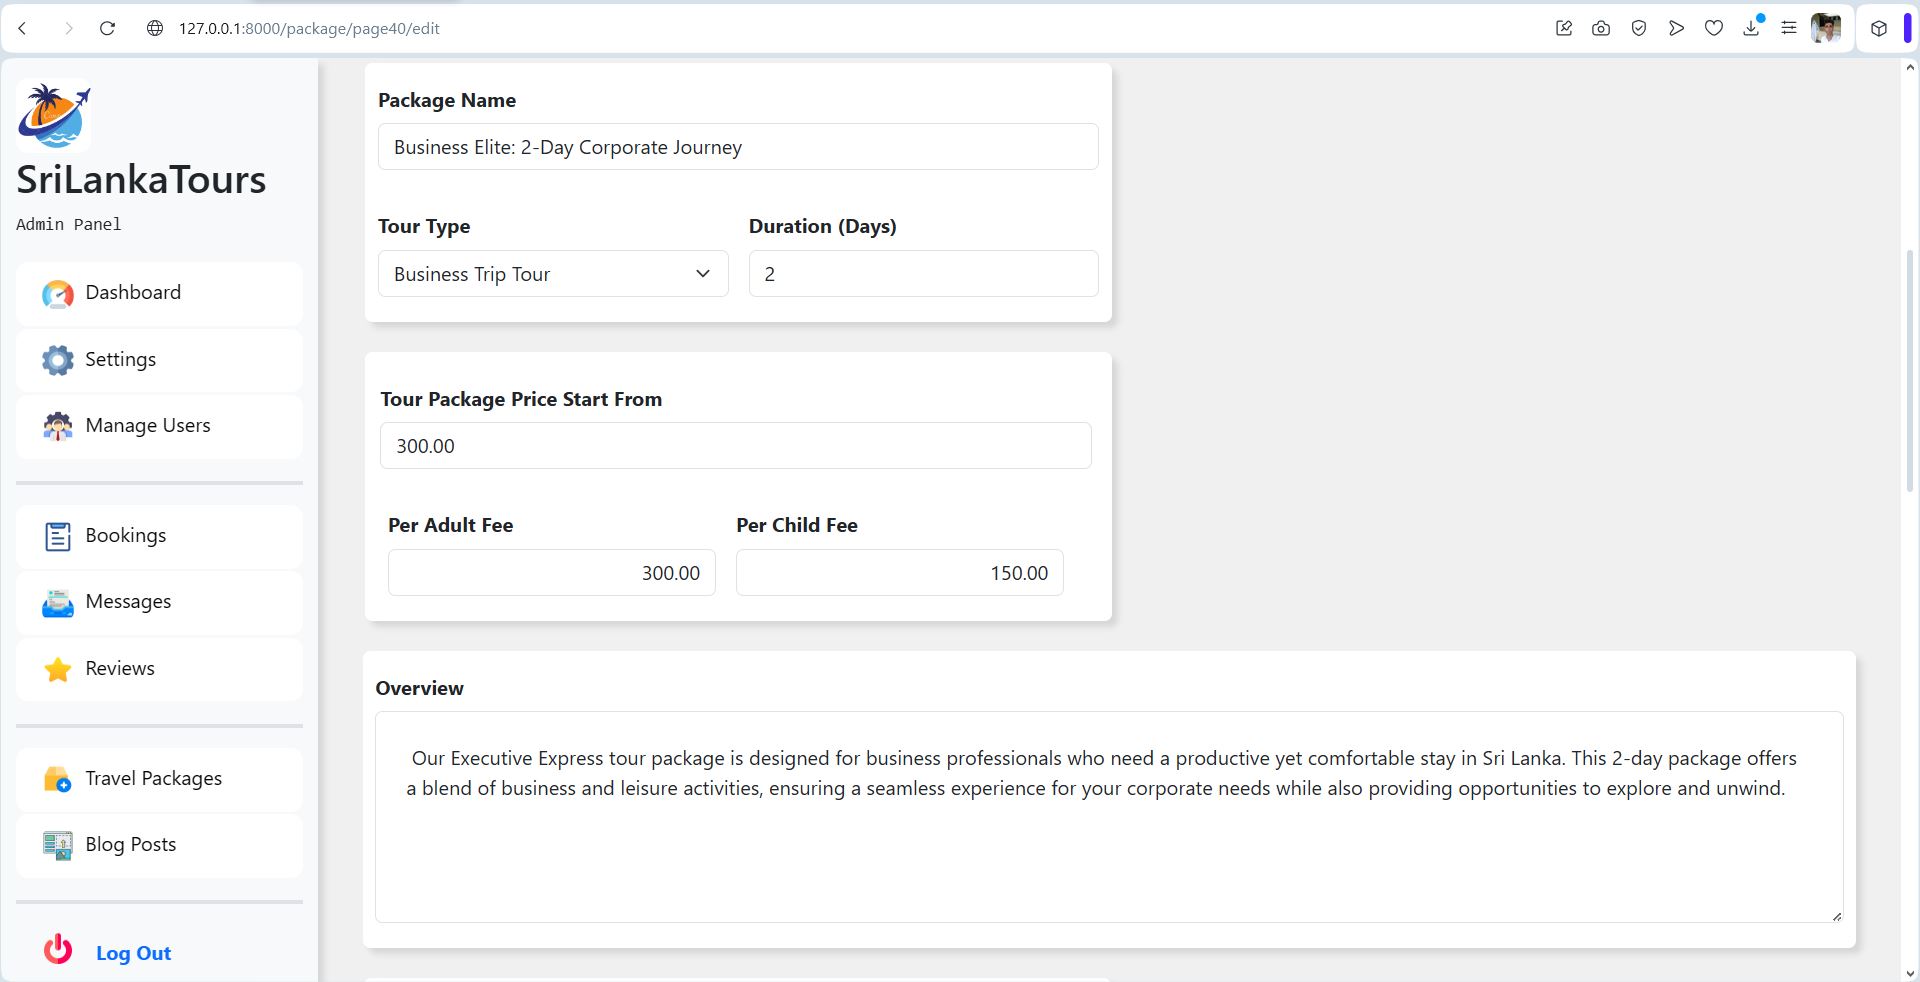Click the red power icon
This screenshot has height=982, width=1920.
pyautogui.click(x=58, y=948)
